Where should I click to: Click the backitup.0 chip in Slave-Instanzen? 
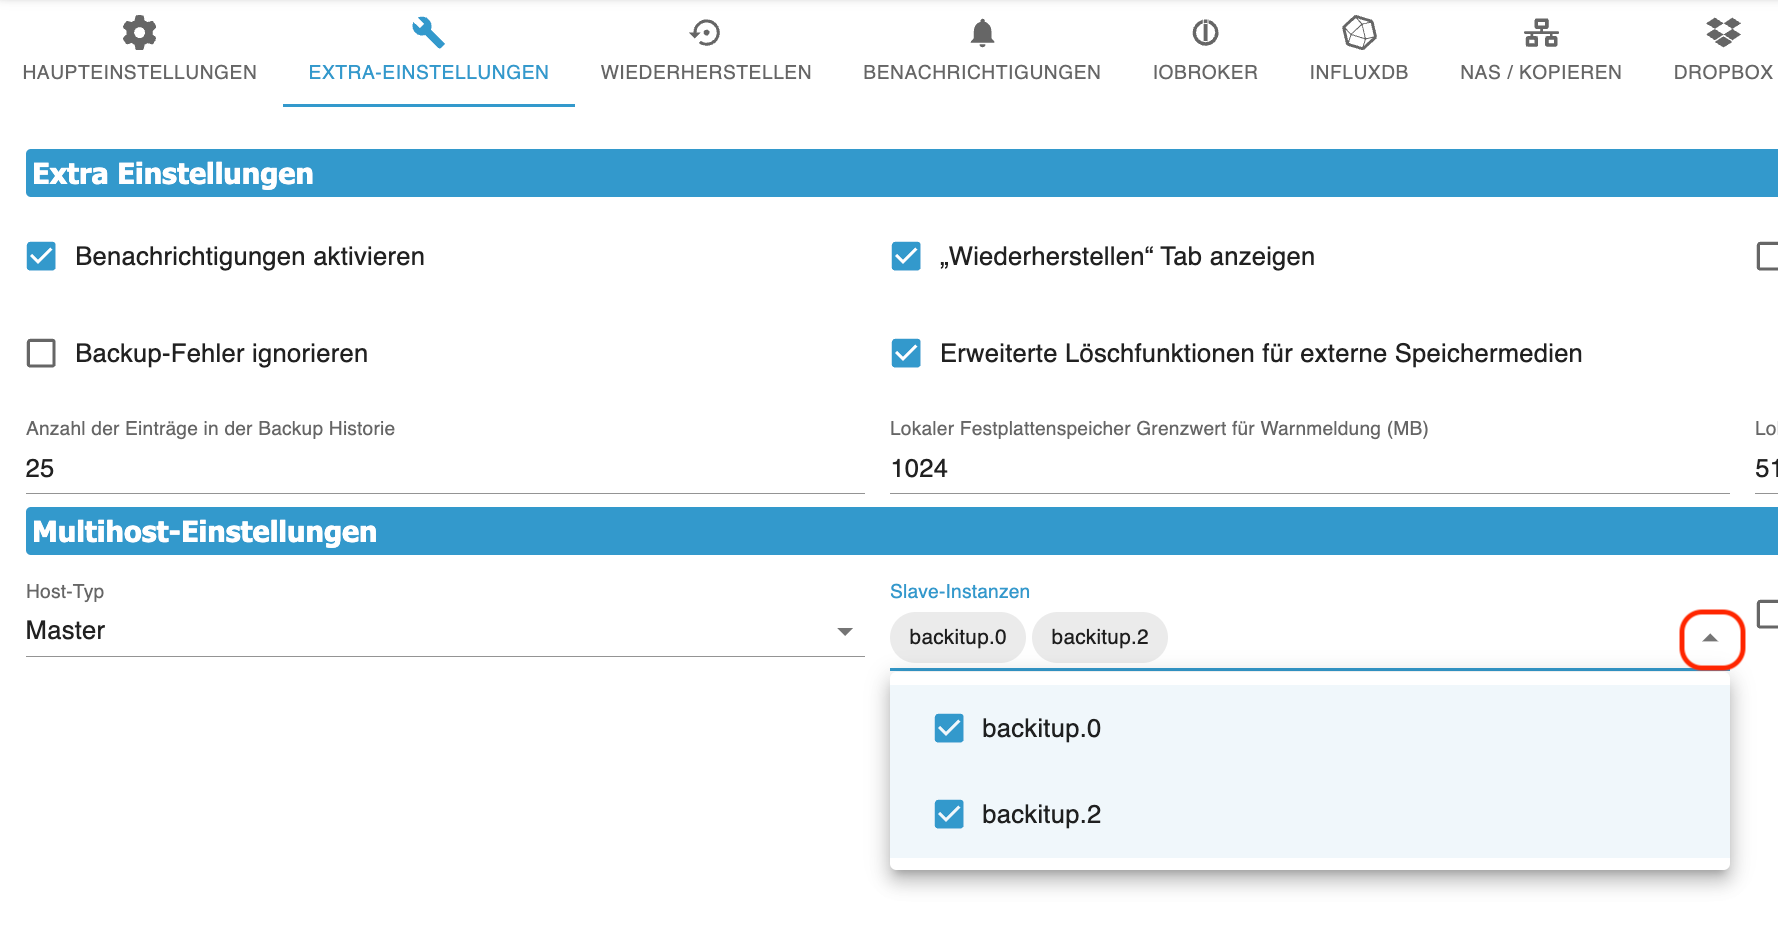point(958,637)
